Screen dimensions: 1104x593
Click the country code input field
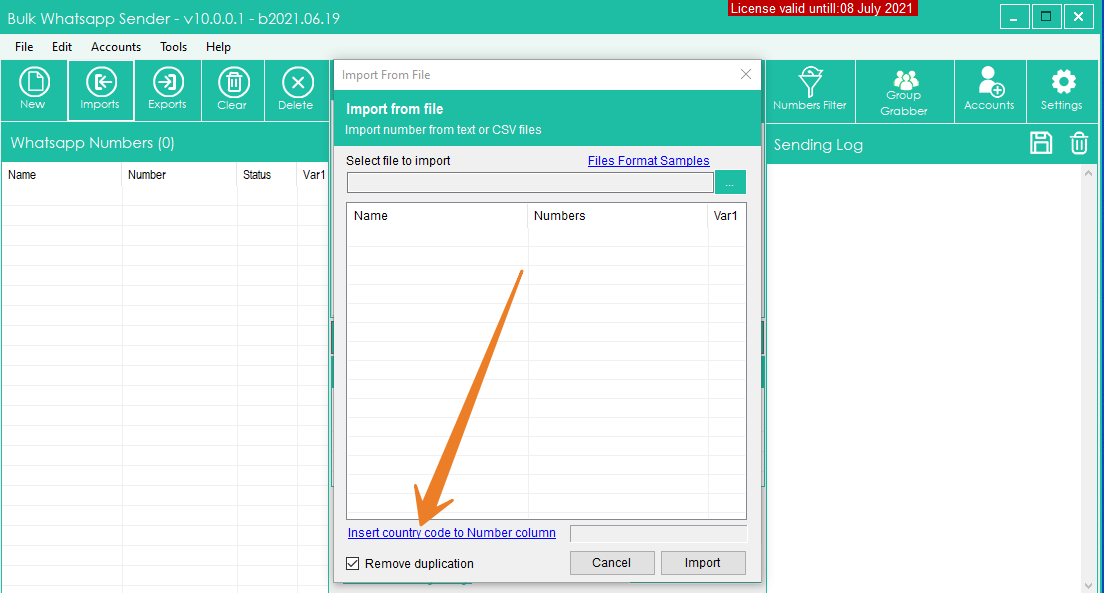click(658, 533)
